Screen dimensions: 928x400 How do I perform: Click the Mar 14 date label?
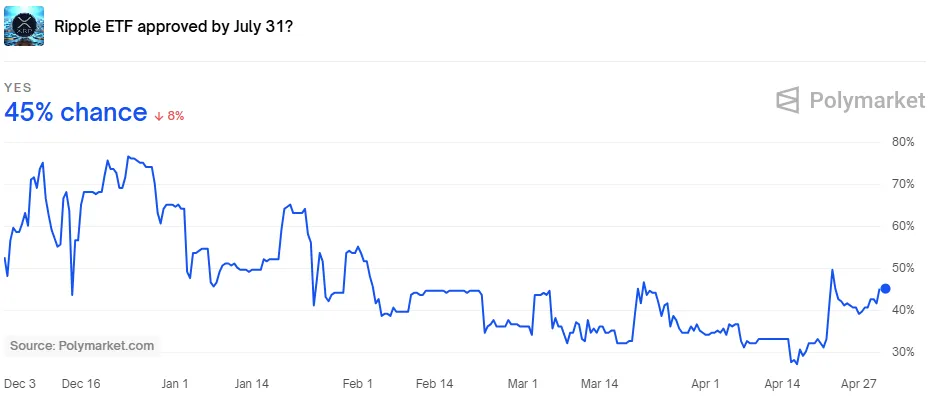pyautogui.click(x=599, y=383)
